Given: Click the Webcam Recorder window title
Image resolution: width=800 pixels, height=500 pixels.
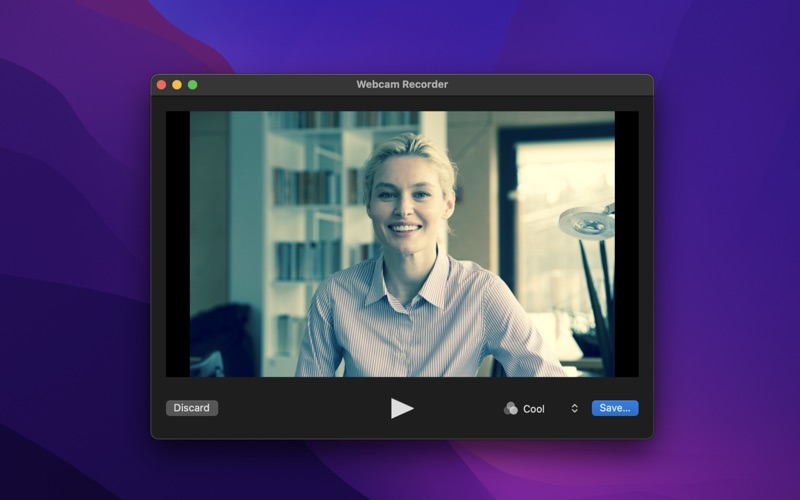Looking at the screenshot, I should (x=402, y=85).
